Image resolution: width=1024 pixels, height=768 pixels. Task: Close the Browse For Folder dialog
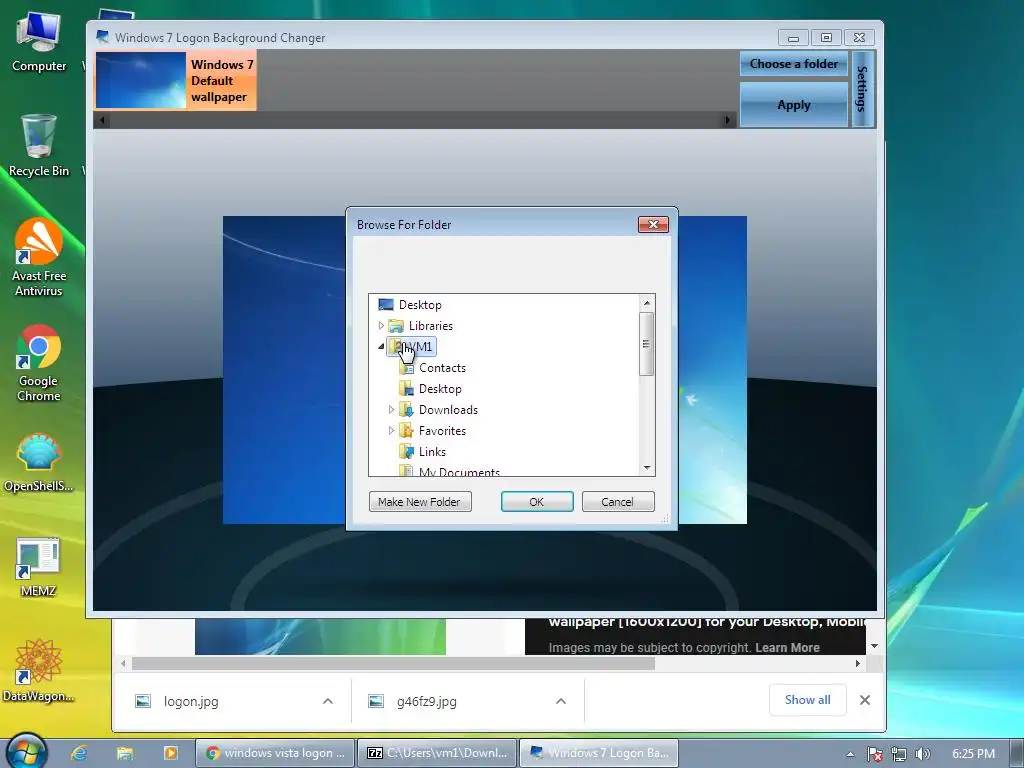(x=653, y=225)
